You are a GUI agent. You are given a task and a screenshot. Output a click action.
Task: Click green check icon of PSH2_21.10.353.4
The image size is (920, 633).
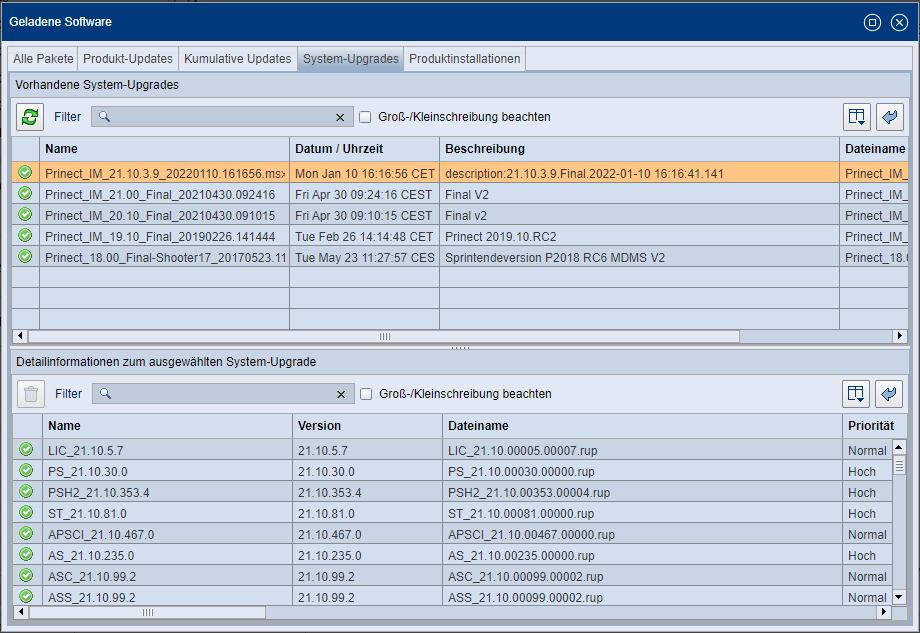26,492
